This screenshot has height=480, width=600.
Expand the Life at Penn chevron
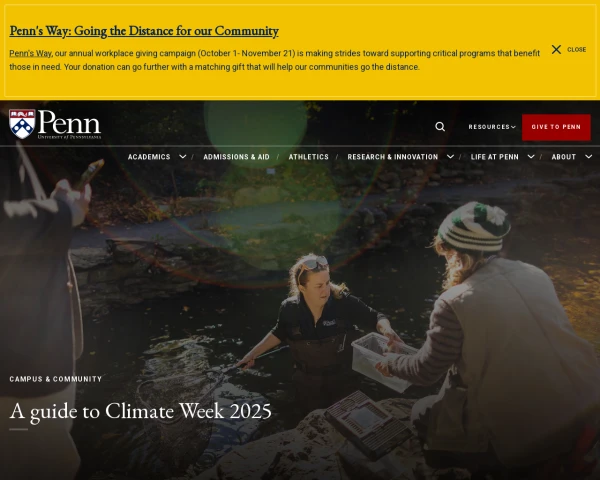point(531,157)
